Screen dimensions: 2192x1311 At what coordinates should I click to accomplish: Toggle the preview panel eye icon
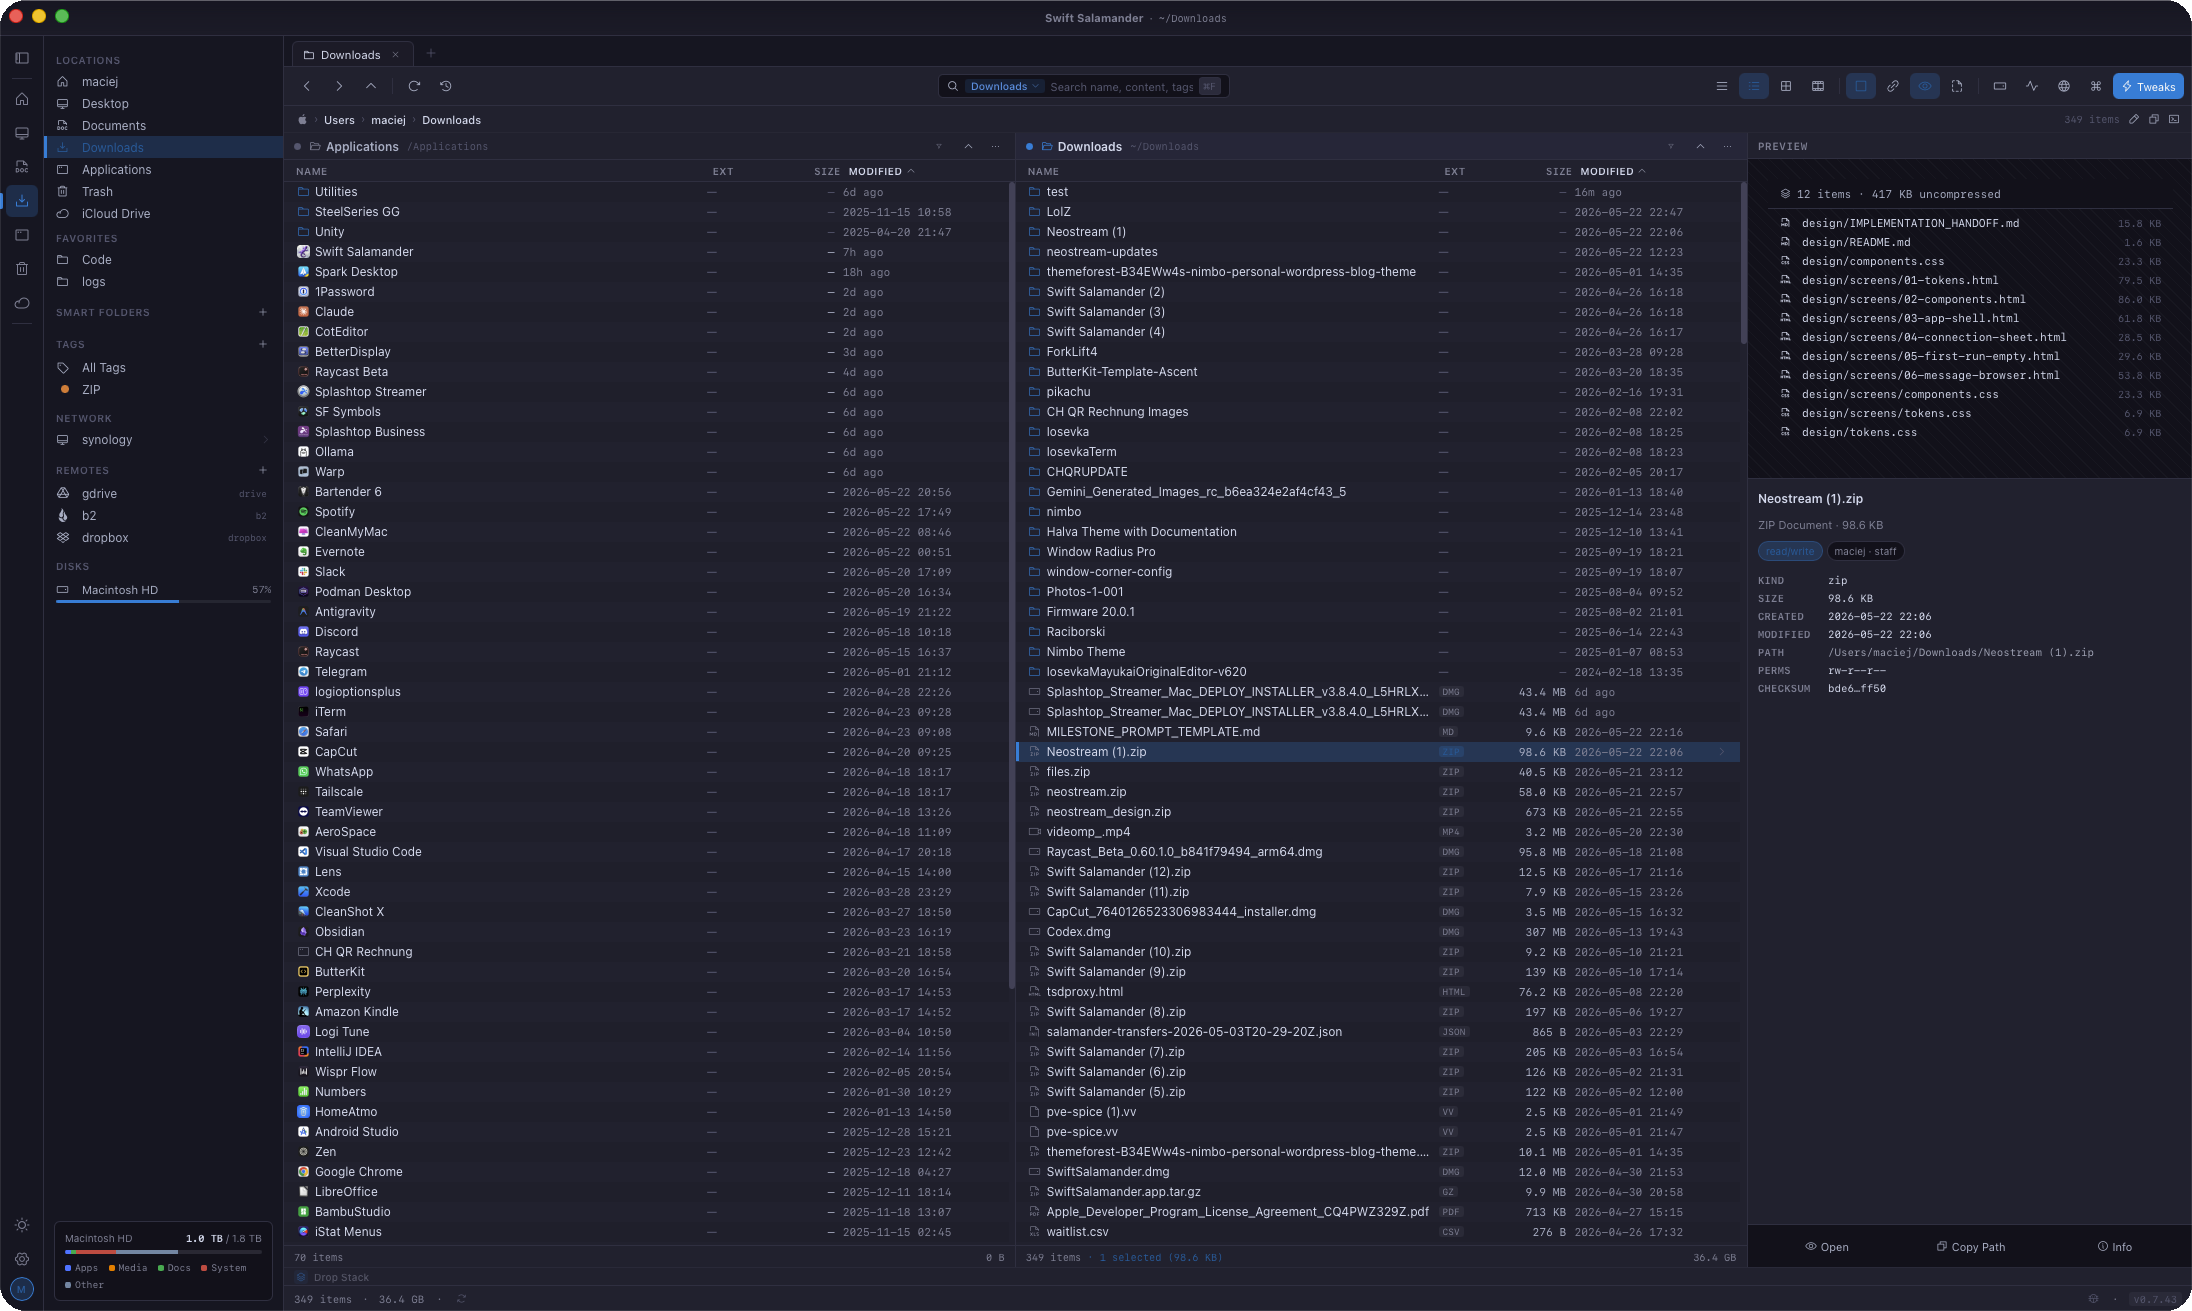tap(1925, 86)
